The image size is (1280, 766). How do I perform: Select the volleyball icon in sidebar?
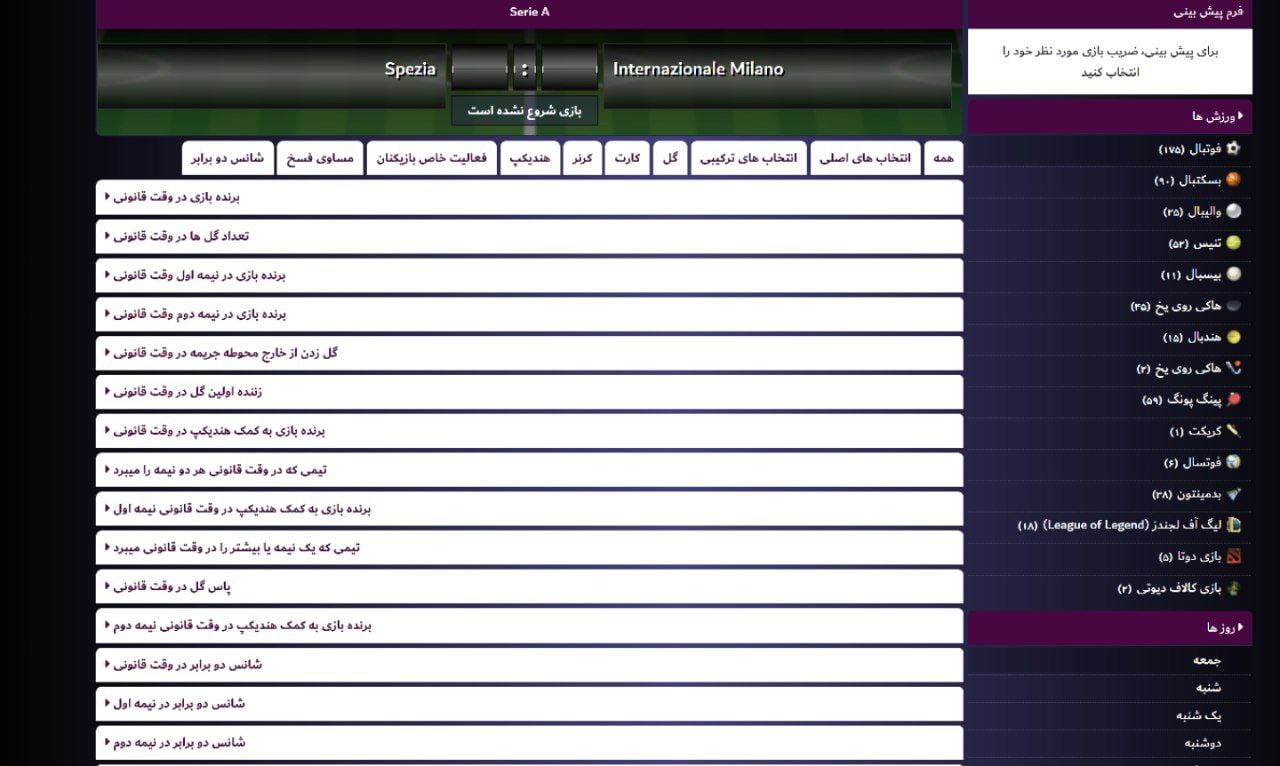pyautogui.click(x=1233, y=211)
